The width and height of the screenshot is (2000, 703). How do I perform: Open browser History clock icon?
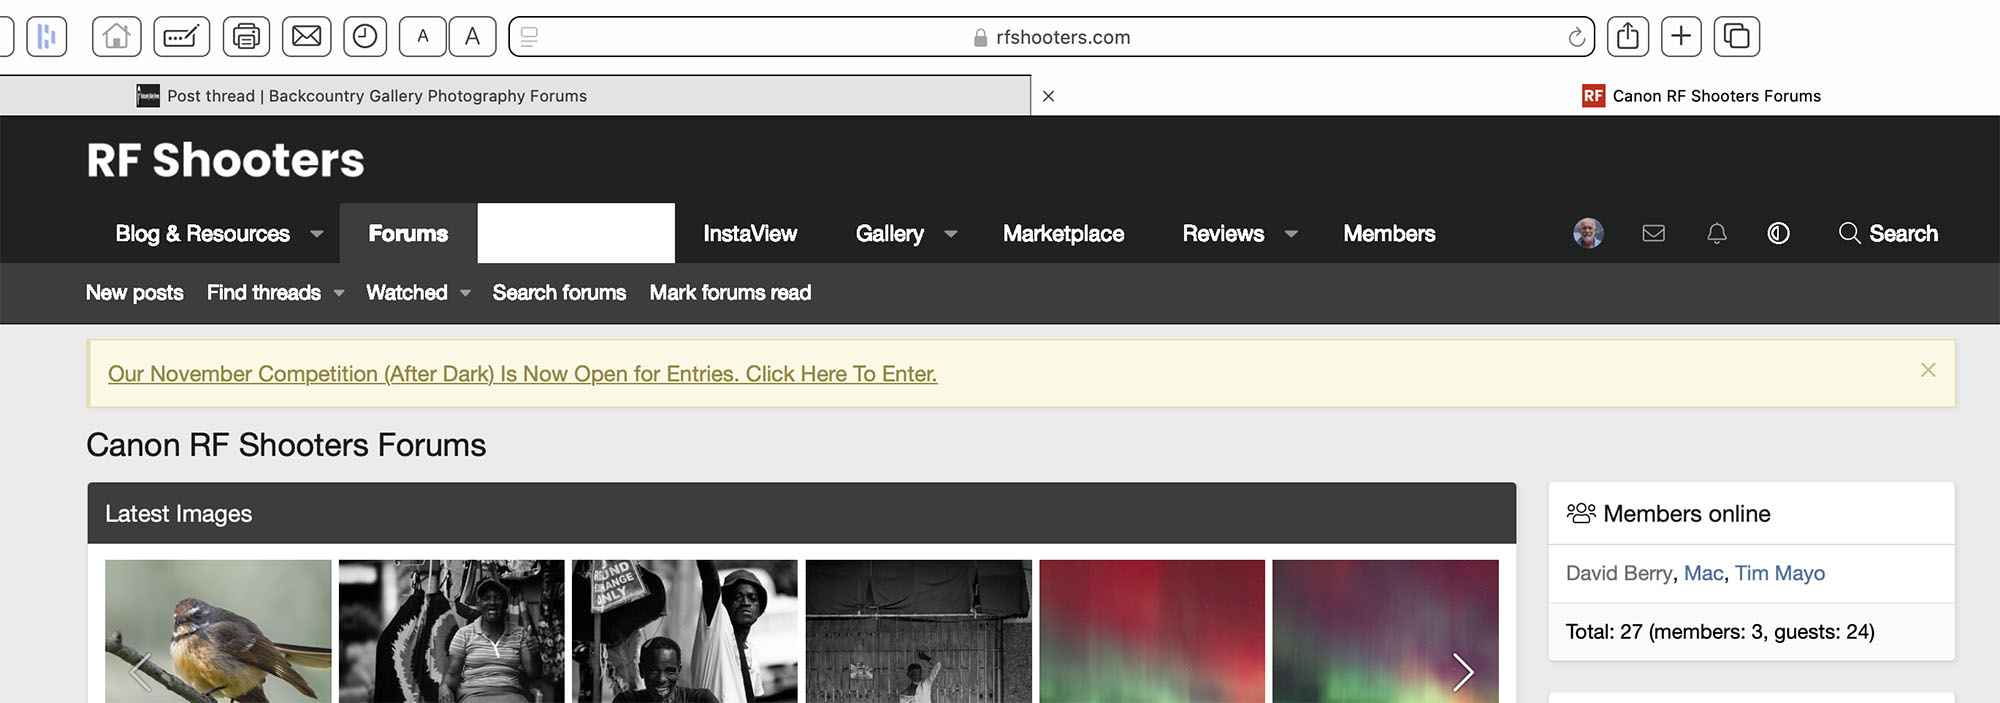pyautogui.click(x=365, y=37)
